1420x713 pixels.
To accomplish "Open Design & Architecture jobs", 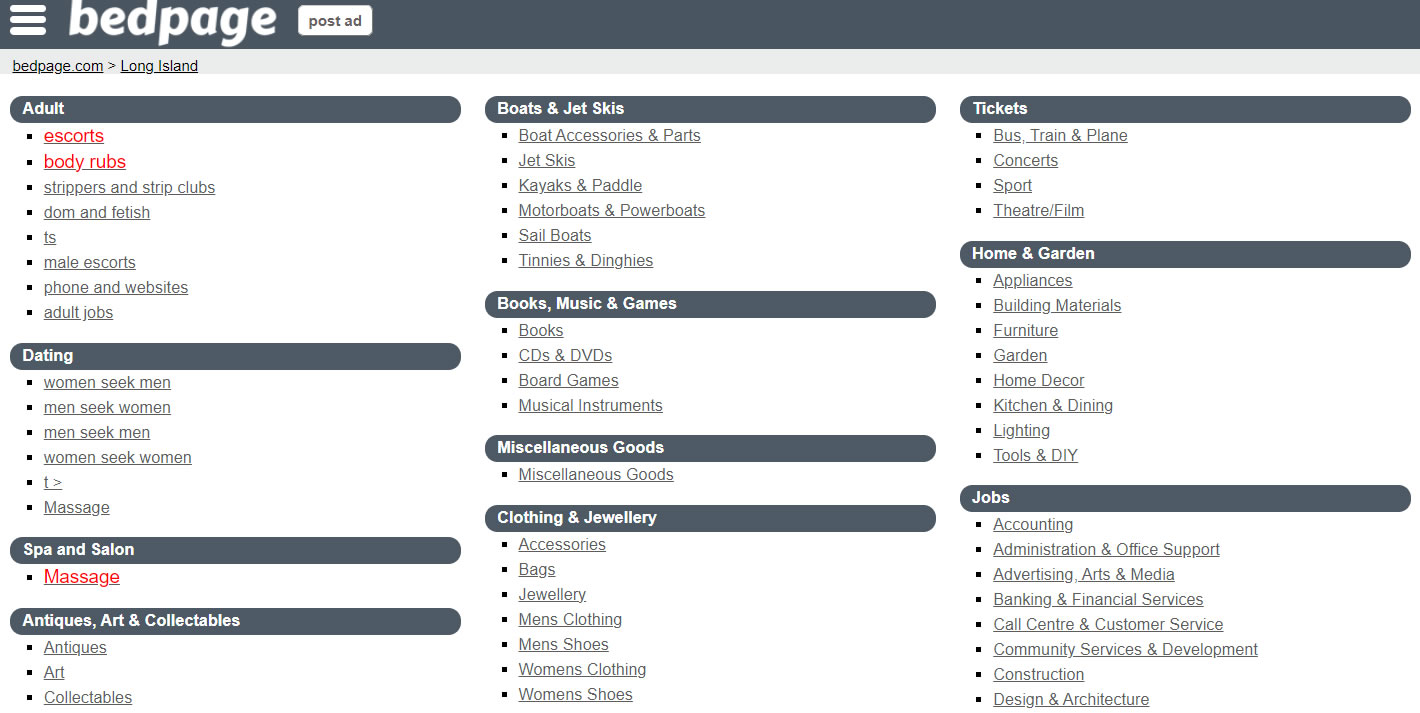I will pyautogui.click(x=1071, y=699).
